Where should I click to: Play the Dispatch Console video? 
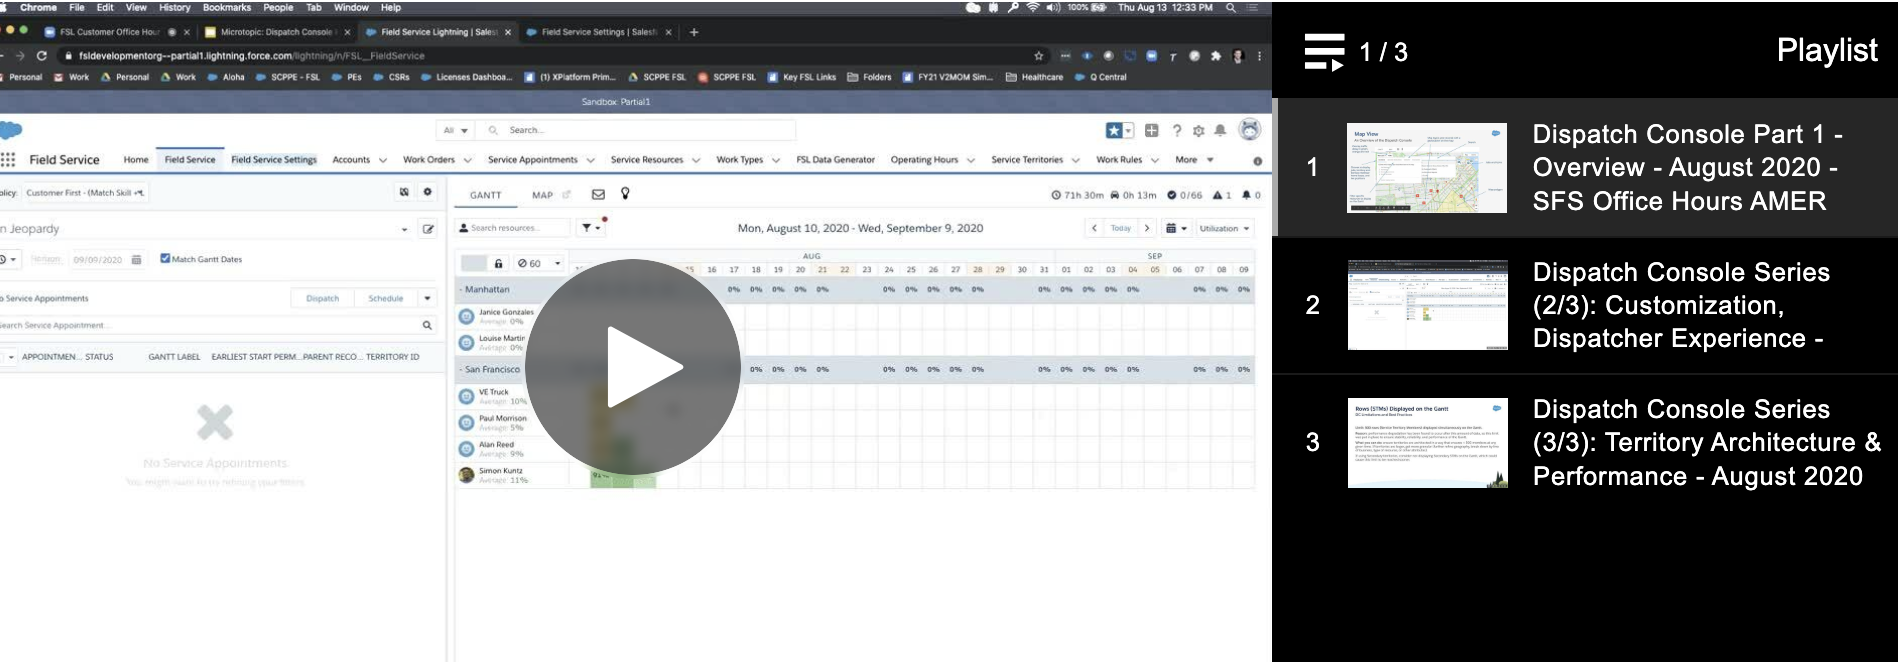(x=632, y=366)
